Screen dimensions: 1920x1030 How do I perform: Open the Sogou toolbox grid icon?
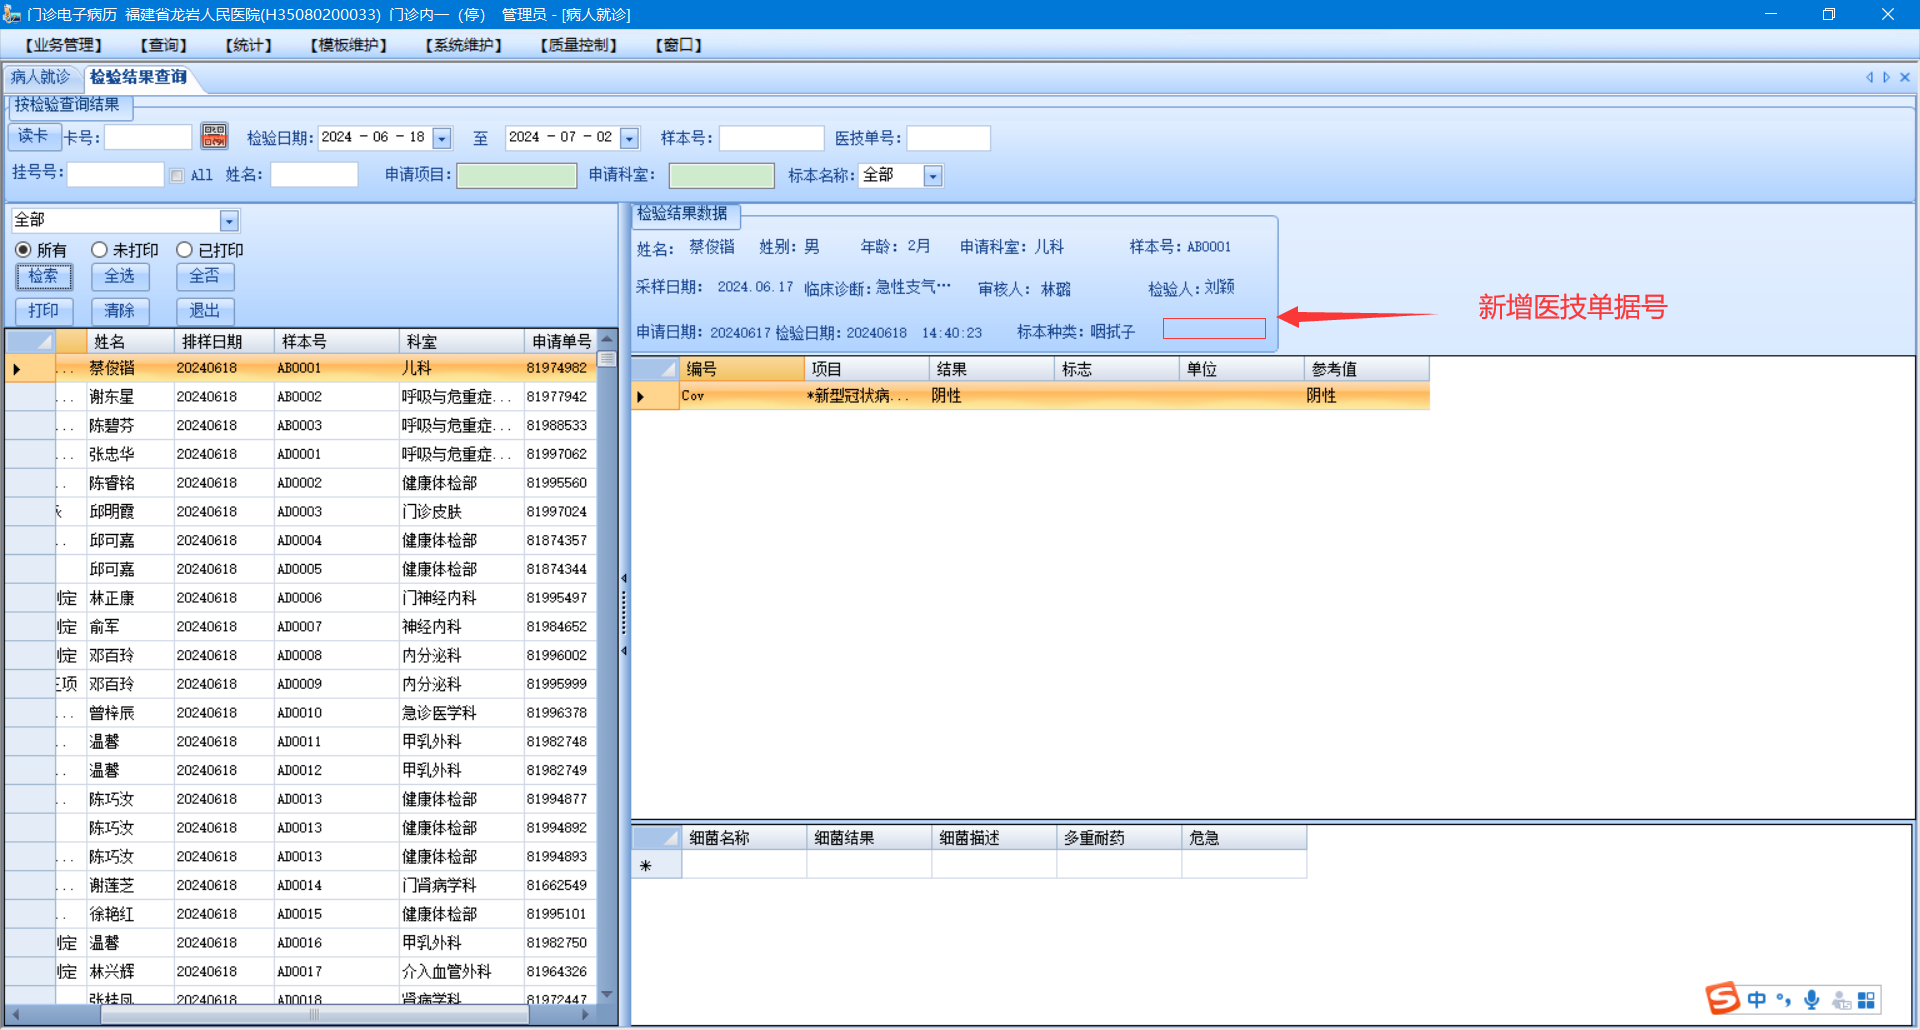coord(1866,1000)
